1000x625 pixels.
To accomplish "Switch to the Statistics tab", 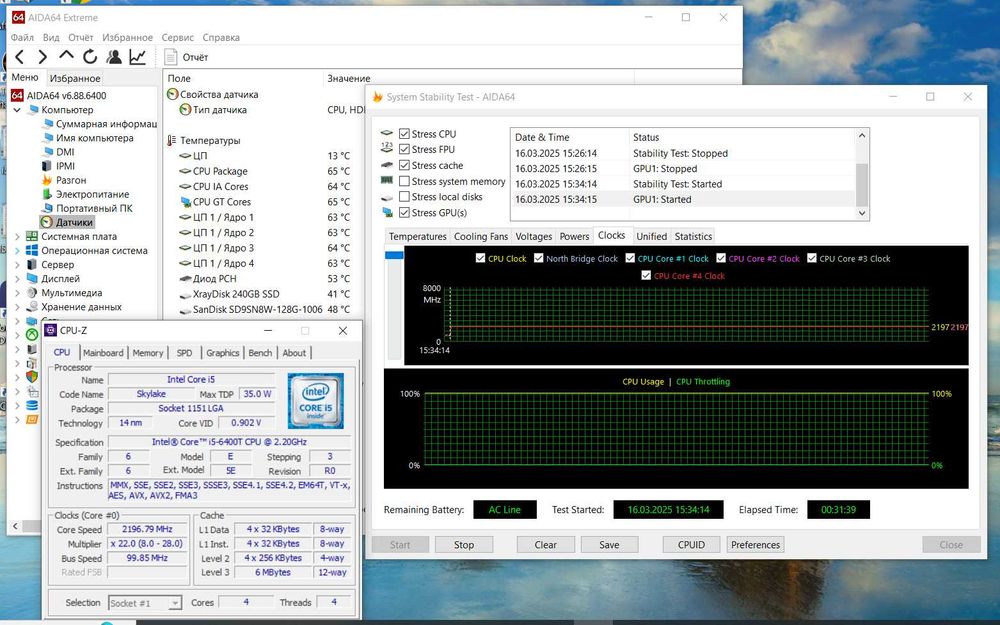I will coord(693,236).
